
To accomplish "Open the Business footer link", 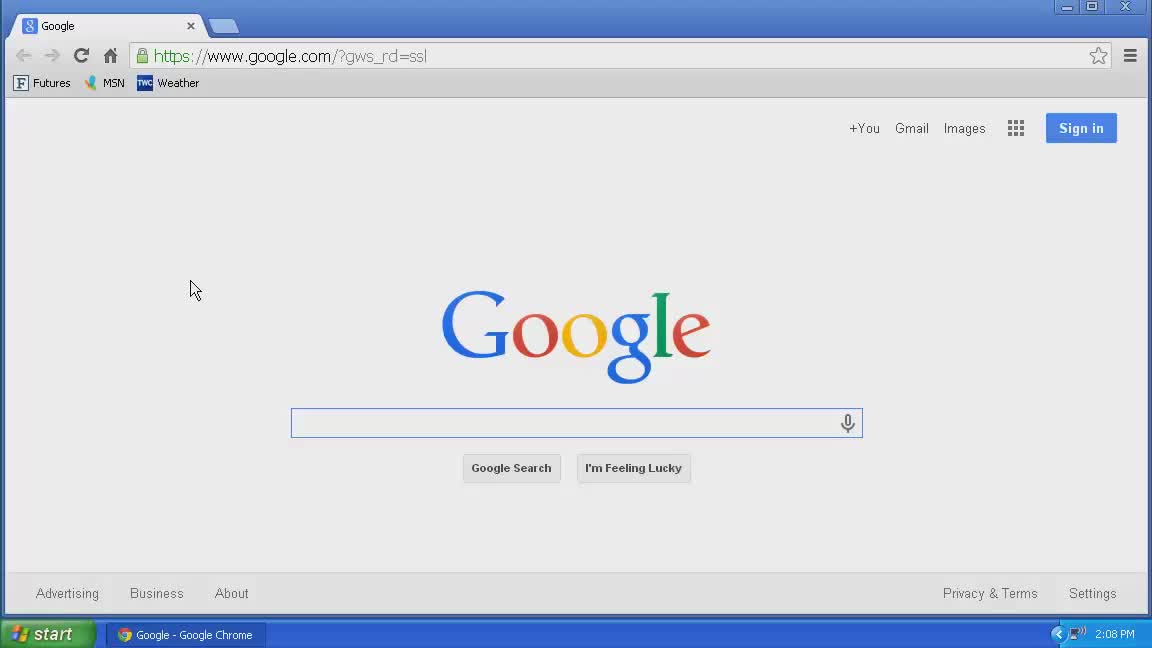I will tap(156, 594).
